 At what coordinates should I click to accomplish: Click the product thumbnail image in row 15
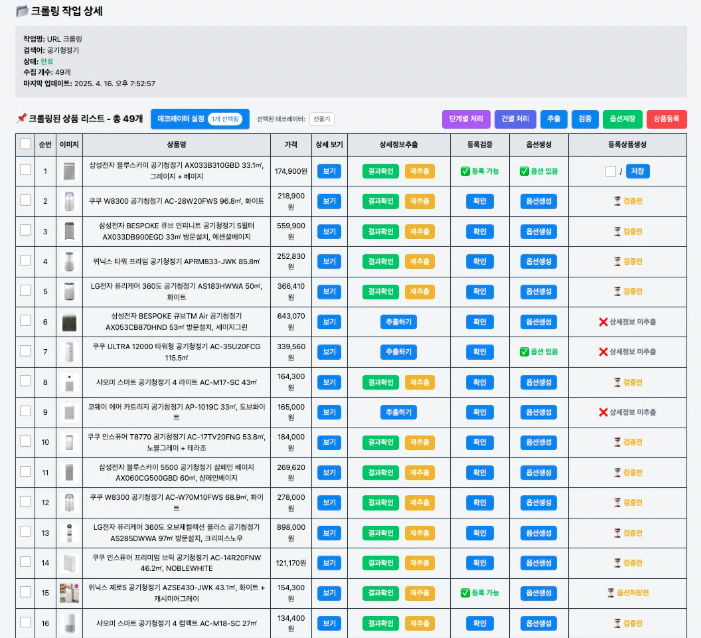(x=69, y=593)
